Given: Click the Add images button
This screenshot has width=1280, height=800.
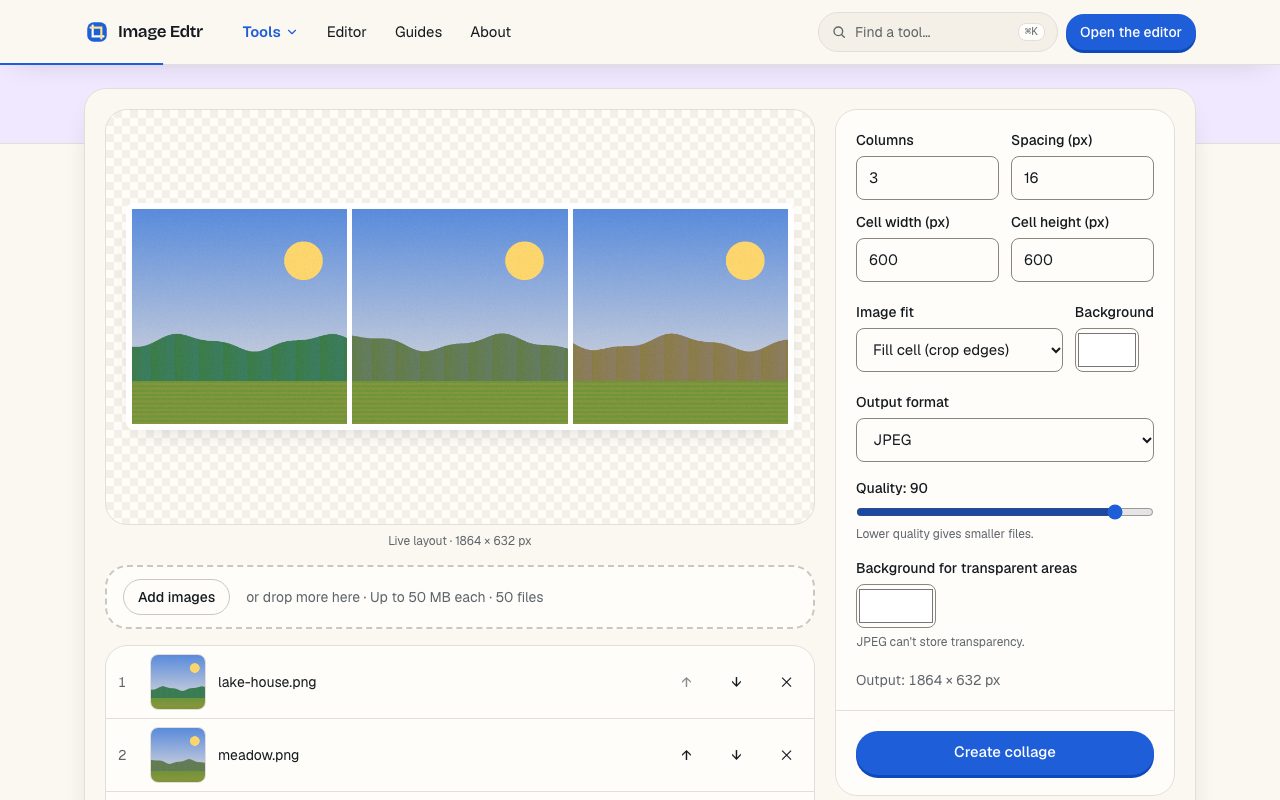Looking at the screenshot, I should coord(177,597).
